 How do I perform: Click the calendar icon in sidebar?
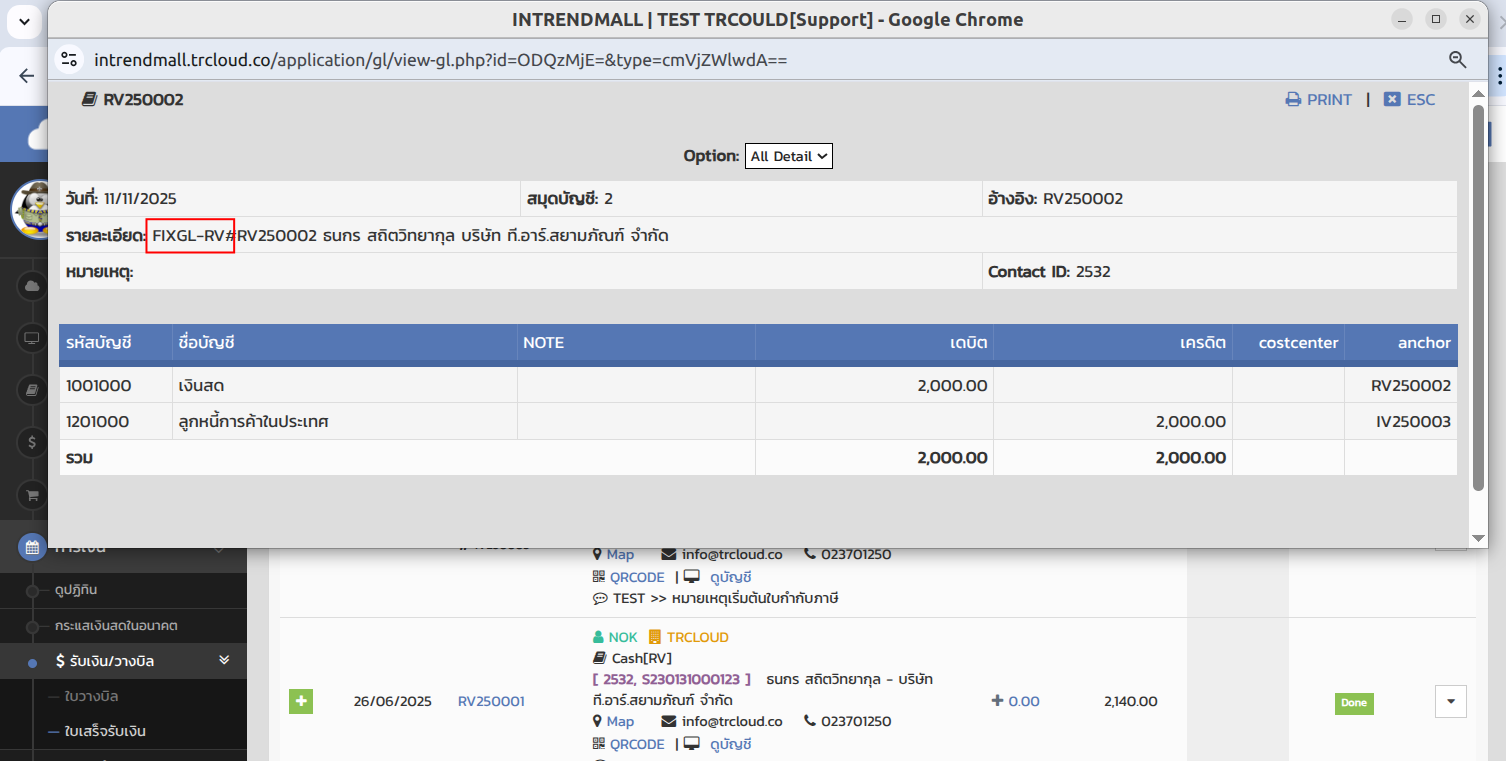tap(32, 547)
